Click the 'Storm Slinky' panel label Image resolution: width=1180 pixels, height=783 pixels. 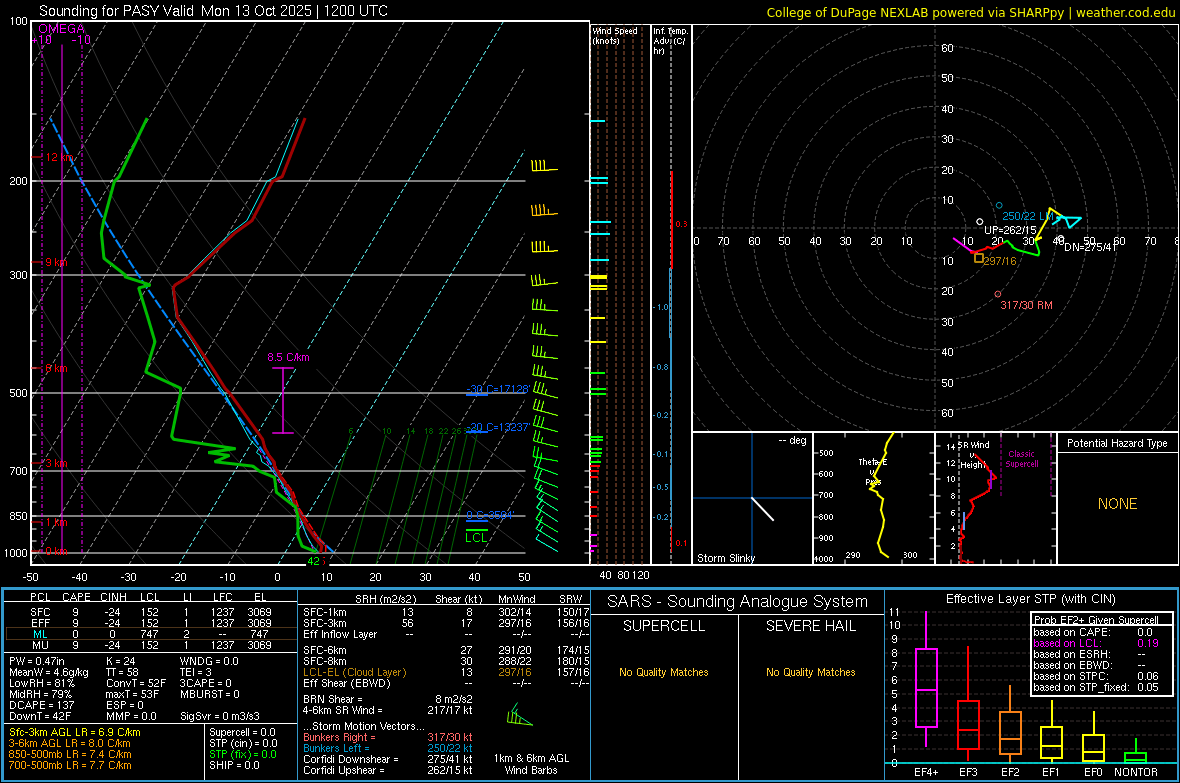pos(726,558)
